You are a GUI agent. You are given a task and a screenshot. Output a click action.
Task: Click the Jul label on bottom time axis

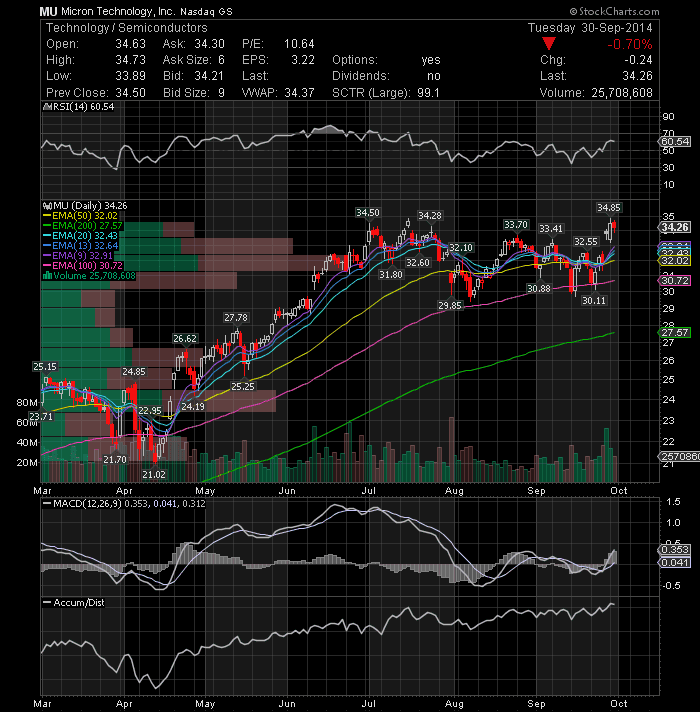coord(368,704)
